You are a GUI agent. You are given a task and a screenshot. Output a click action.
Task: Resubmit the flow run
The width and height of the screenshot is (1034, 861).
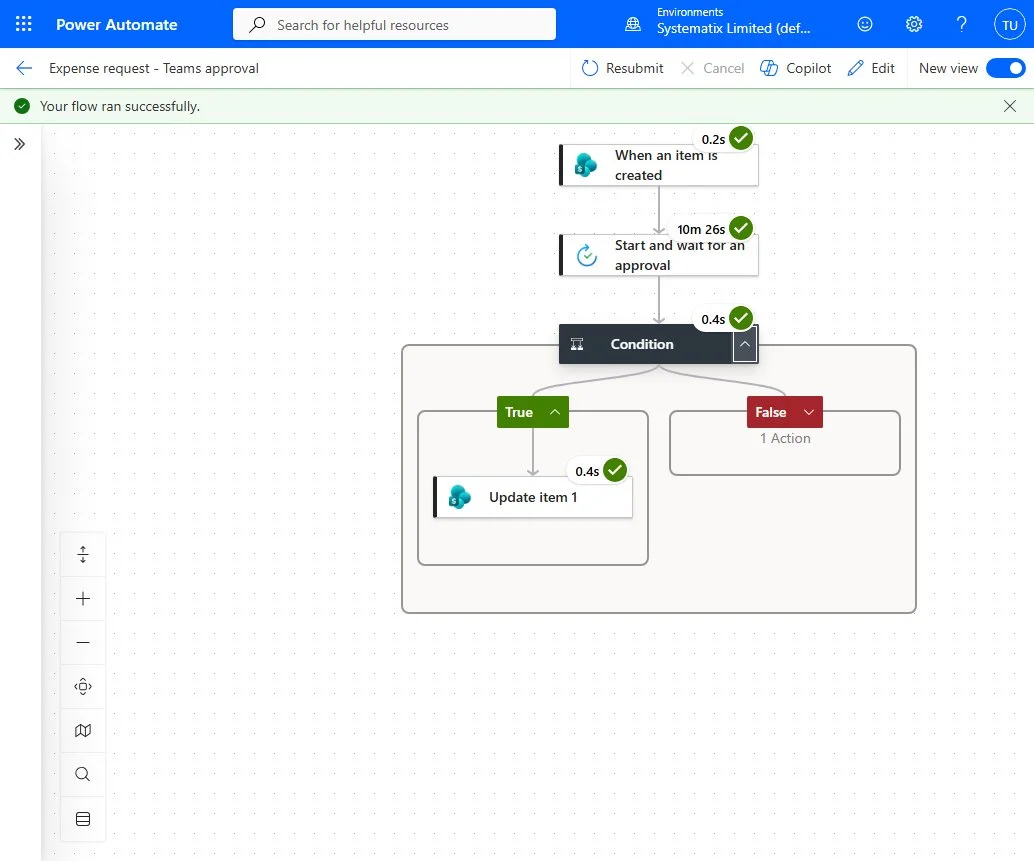tap(623, 68)
